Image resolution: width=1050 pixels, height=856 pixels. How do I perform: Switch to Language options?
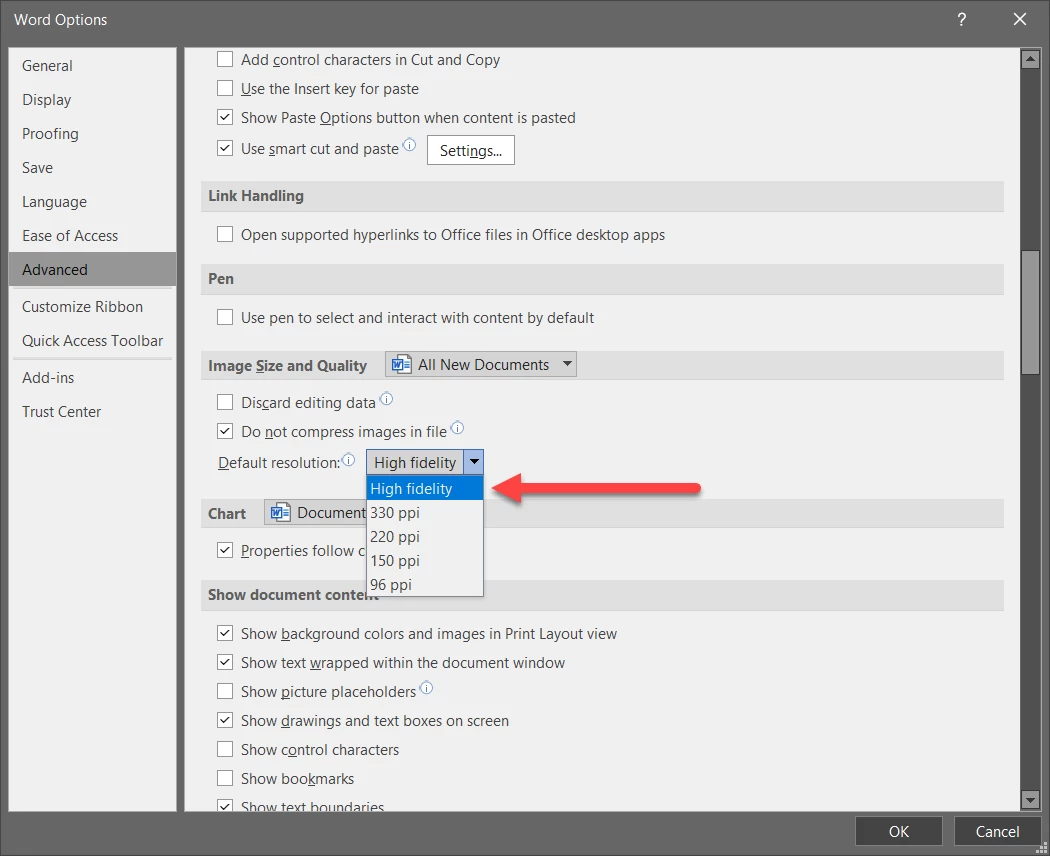pyautogui.click(x=92, y=202)
